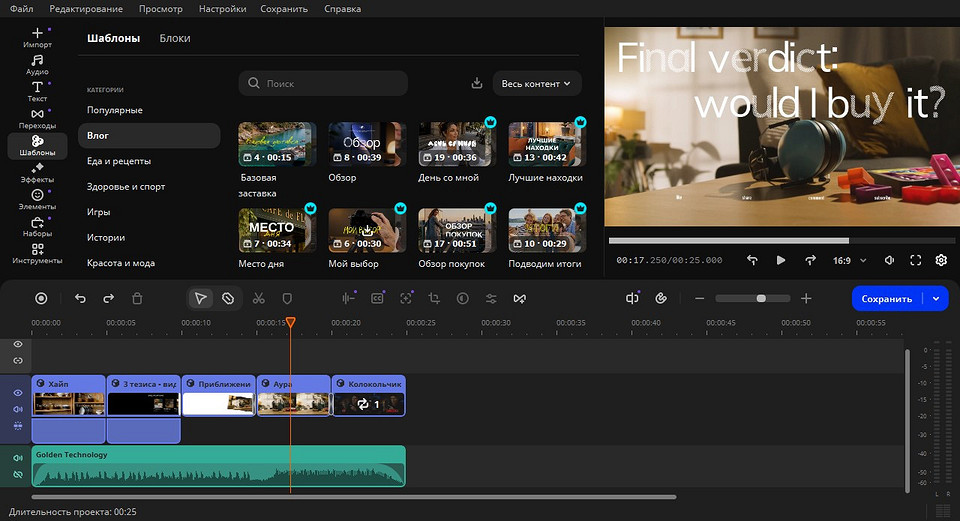This screenshot has width=960, height=521.
Task: Open the 16:9 aspect ratio dropdown
Action: [849, 260]
